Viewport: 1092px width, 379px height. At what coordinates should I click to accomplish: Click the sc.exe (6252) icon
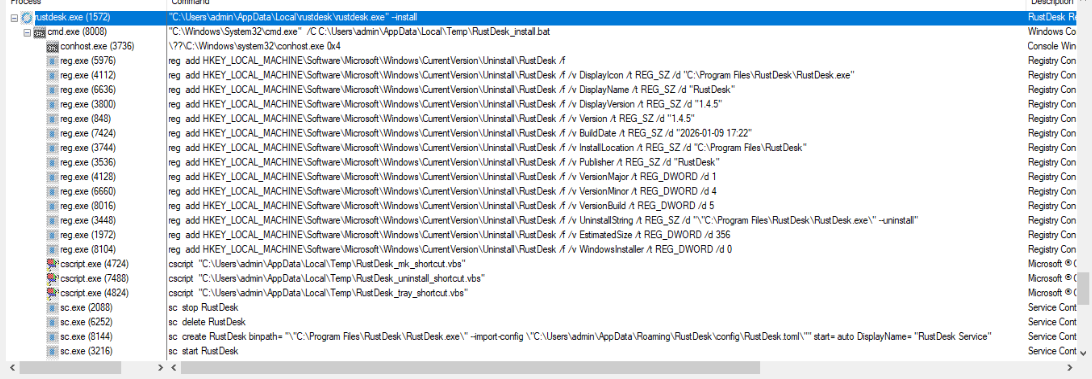point(52,322)
